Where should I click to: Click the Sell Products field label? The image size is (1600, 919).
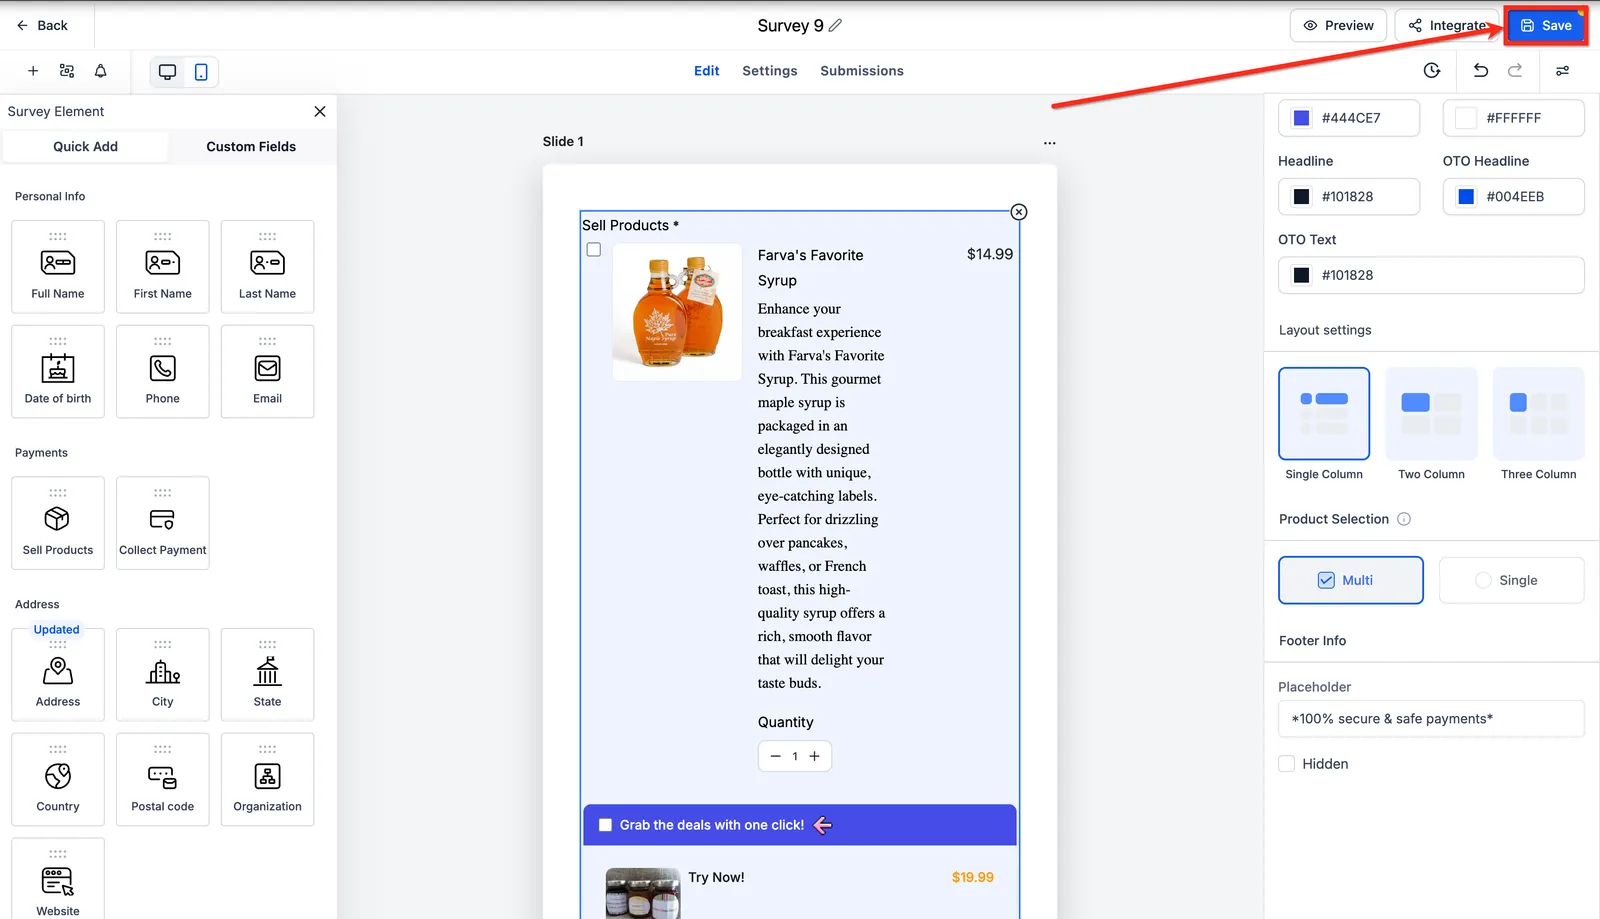[x=630, y=226]
